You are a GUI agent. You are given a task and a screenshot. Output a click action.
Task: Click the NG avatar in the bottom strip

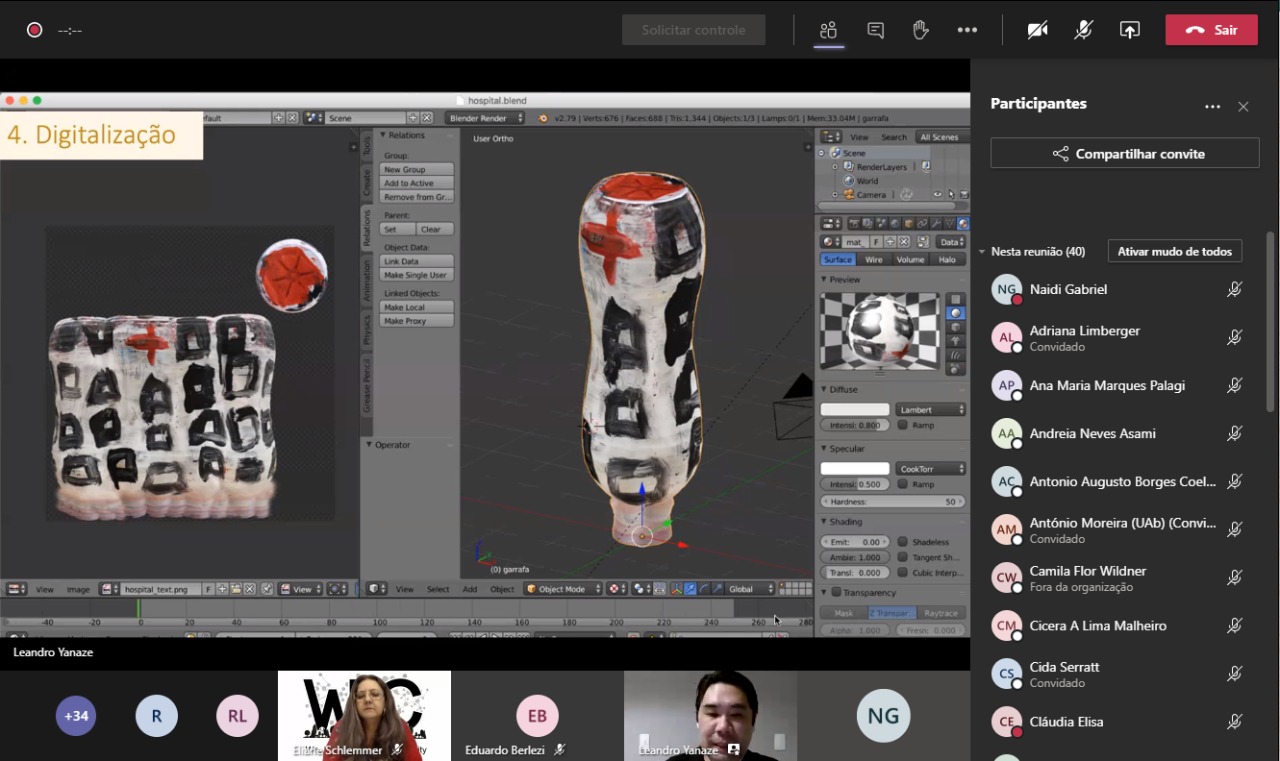[883, 715]
